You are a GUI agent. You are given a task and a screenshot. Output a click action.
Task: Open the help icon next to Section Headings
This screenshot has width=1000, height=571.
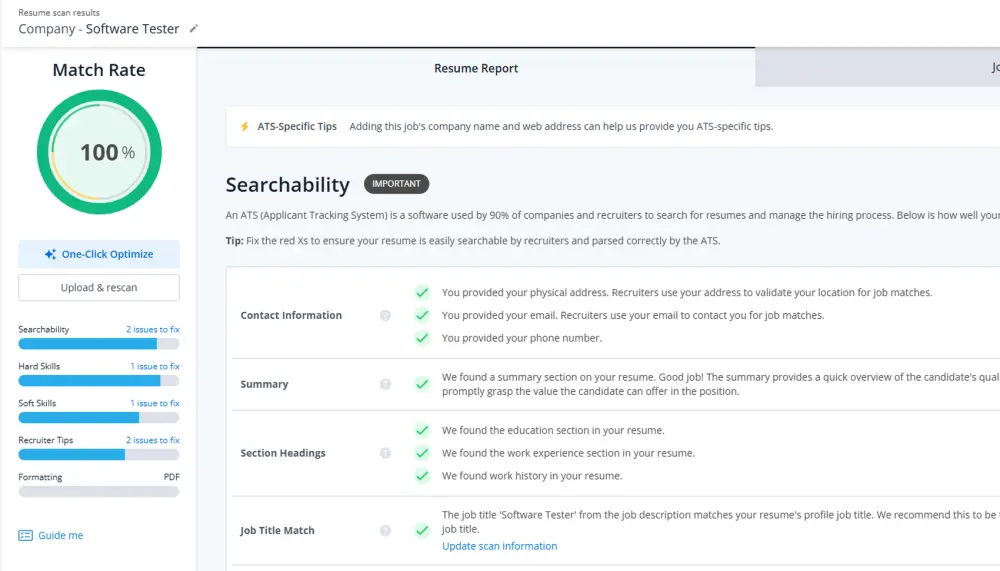click(x=385, y=453)
